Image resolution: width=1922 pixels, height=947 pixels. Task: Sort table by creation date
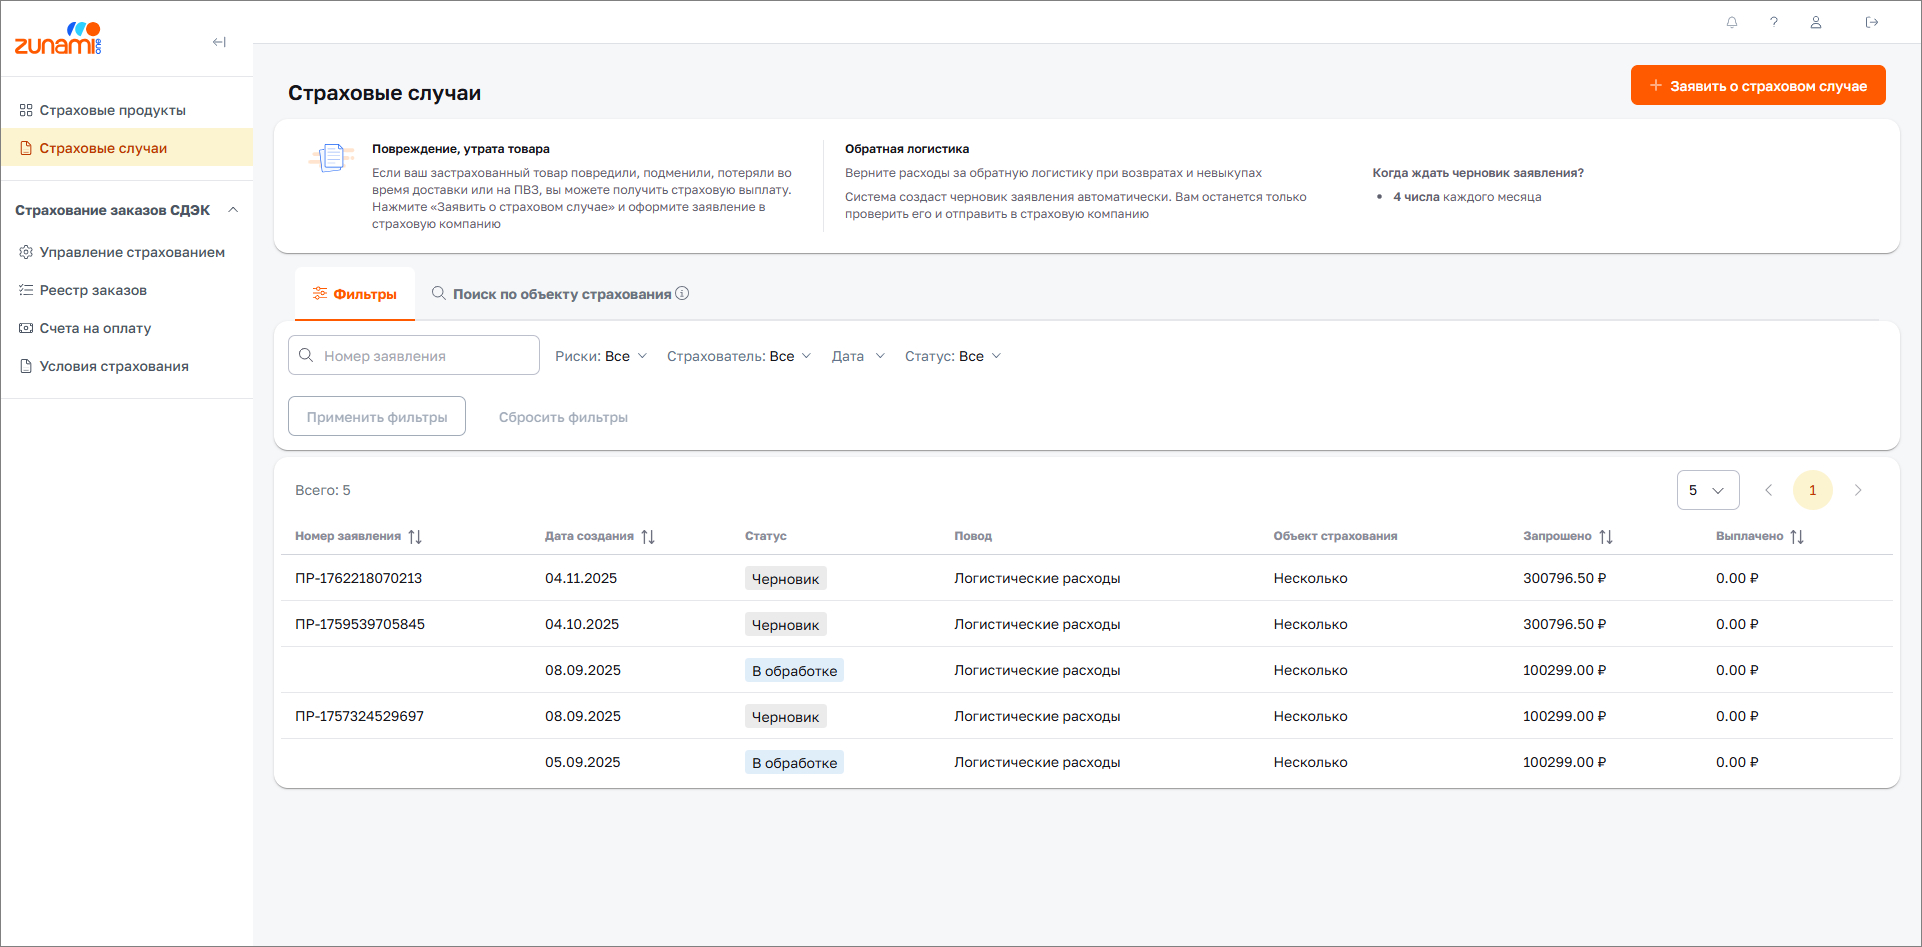[x=648, y=537]
